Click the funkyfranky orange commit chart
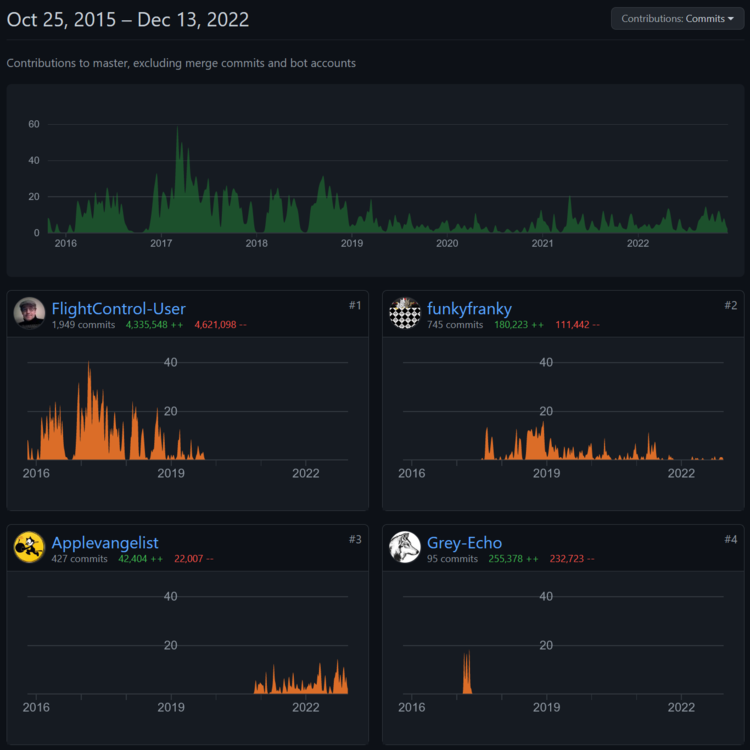The height and width of the screenshot is (750, 750). coord(603,441)
